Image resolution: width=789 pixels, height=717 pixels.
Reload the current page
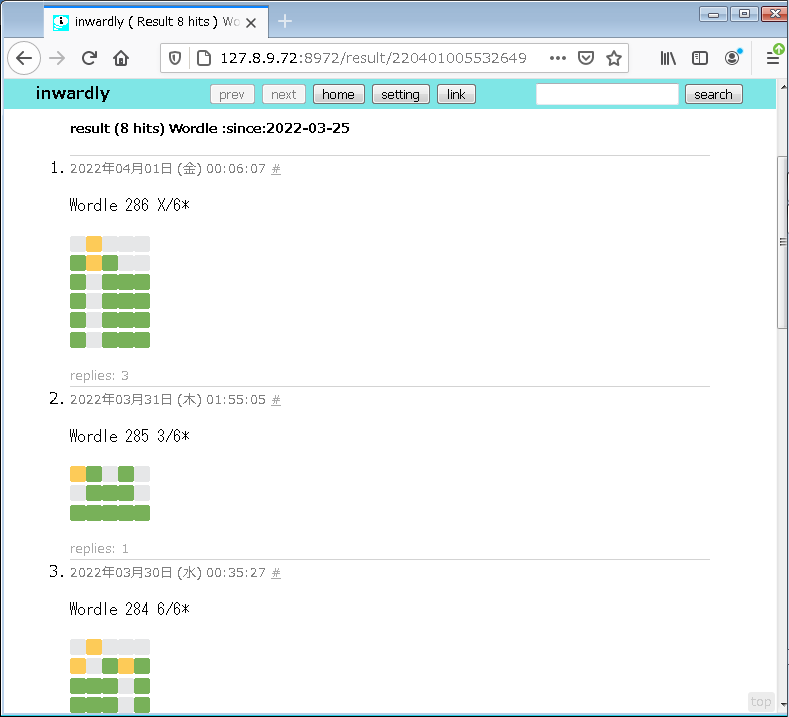coord(90,58)
